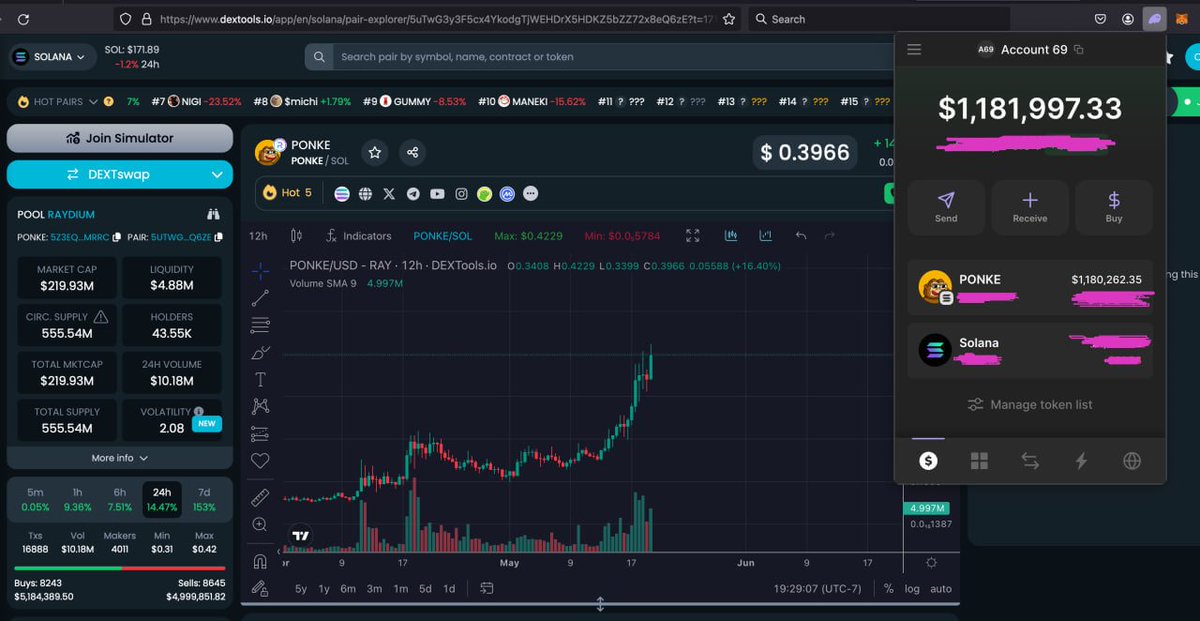Select the chart Text tool

click(x=260, y=379)
